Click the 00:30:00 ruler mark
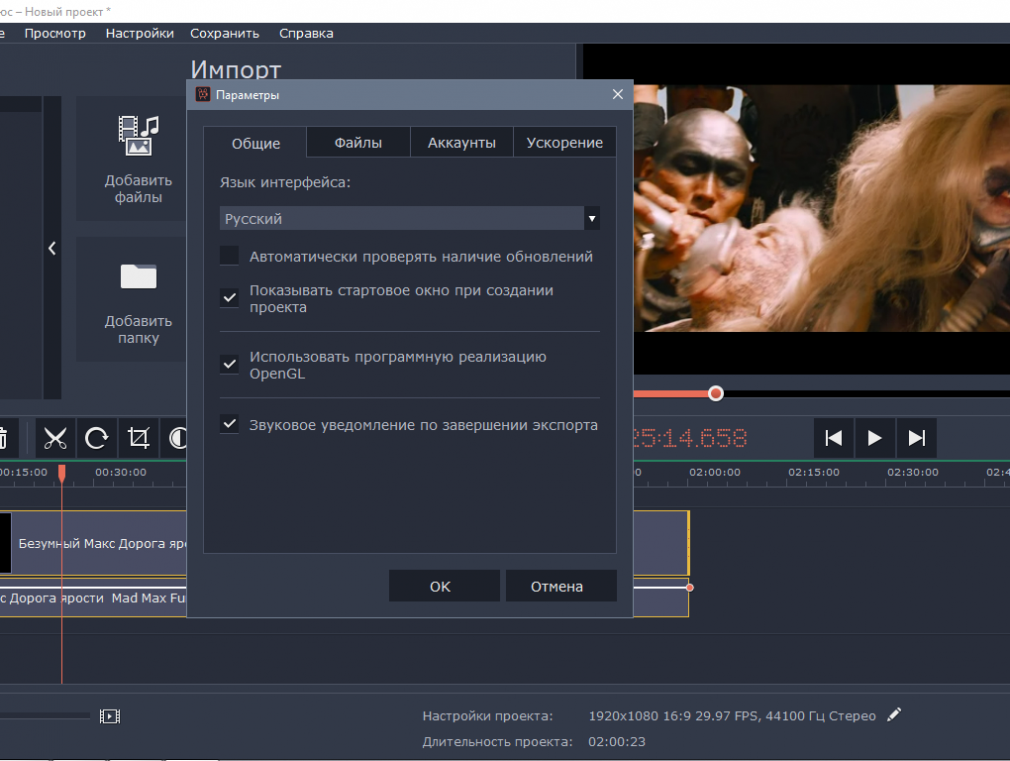This screenshot has height=761, width=1010. coord(120,472)
